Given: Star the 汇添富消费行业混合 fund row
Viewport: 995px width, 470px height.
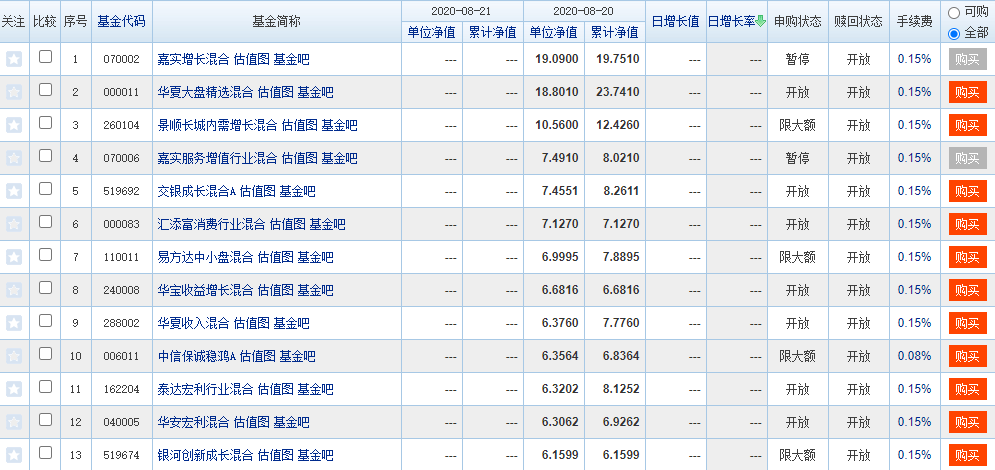Looking at the screenshot, I should coord(14,225).
